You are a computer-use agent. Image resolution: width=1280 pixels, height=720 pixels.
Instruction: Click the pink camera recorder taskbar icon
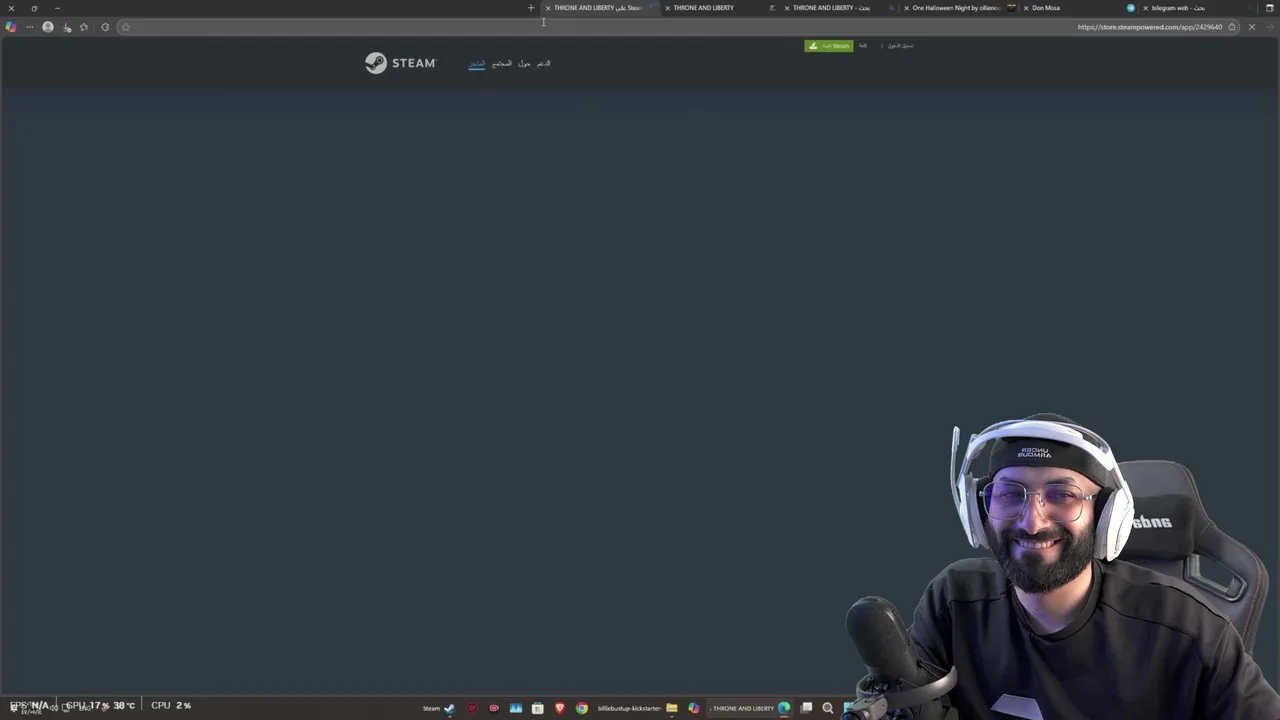(494, 708)
